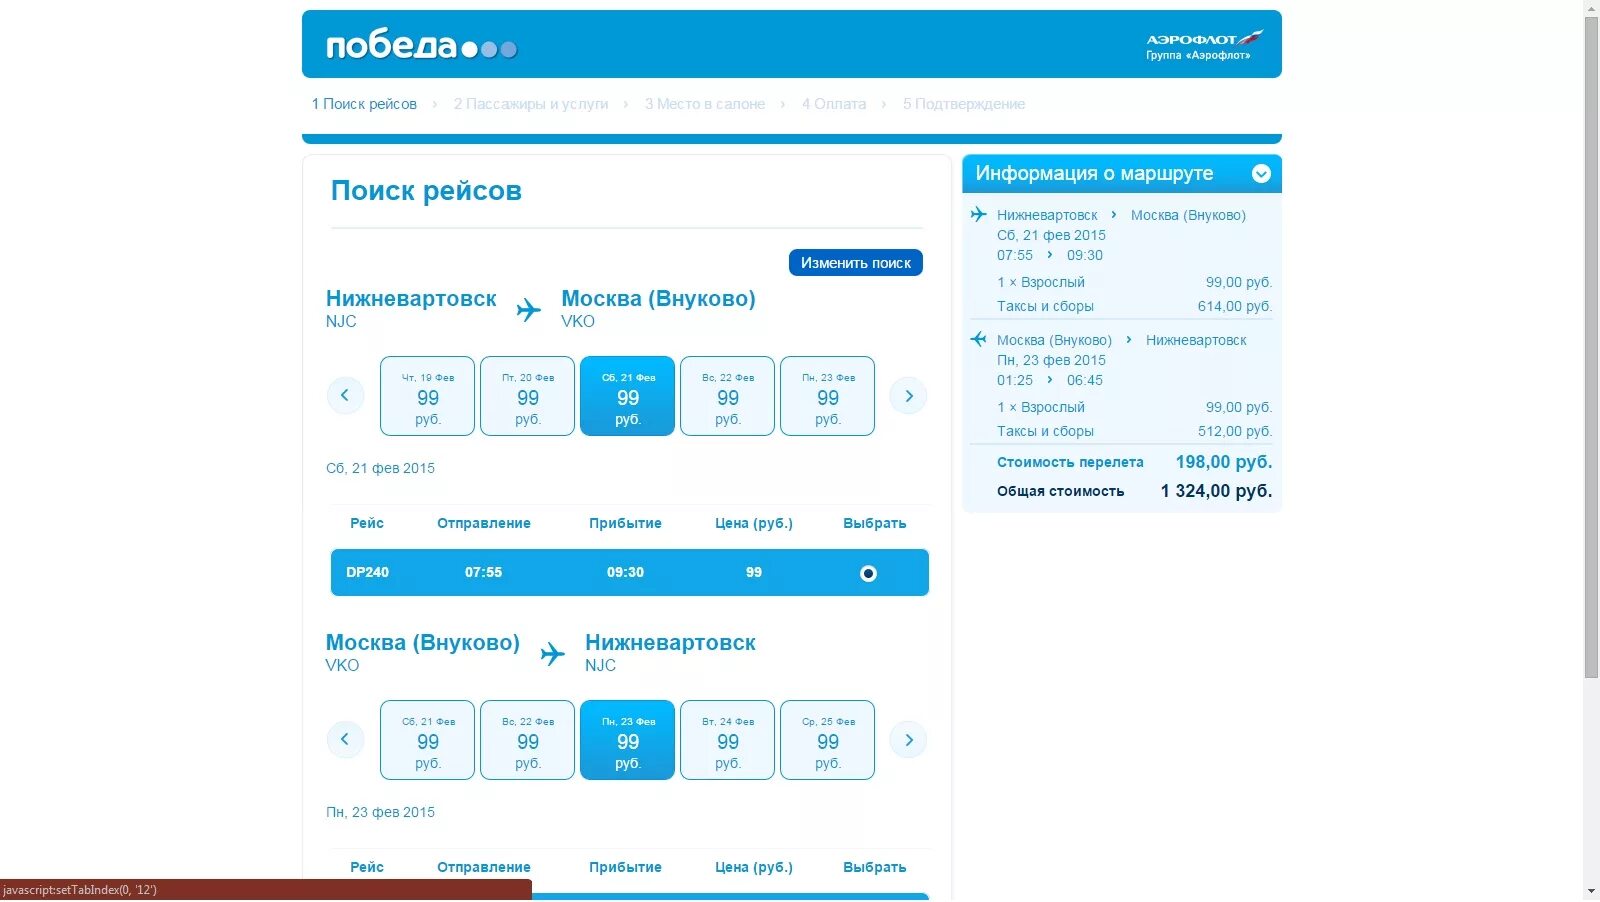This screenshot has height=902, width=1600.
Task: Click the Победа logo
Action: [x=421, y=46]
